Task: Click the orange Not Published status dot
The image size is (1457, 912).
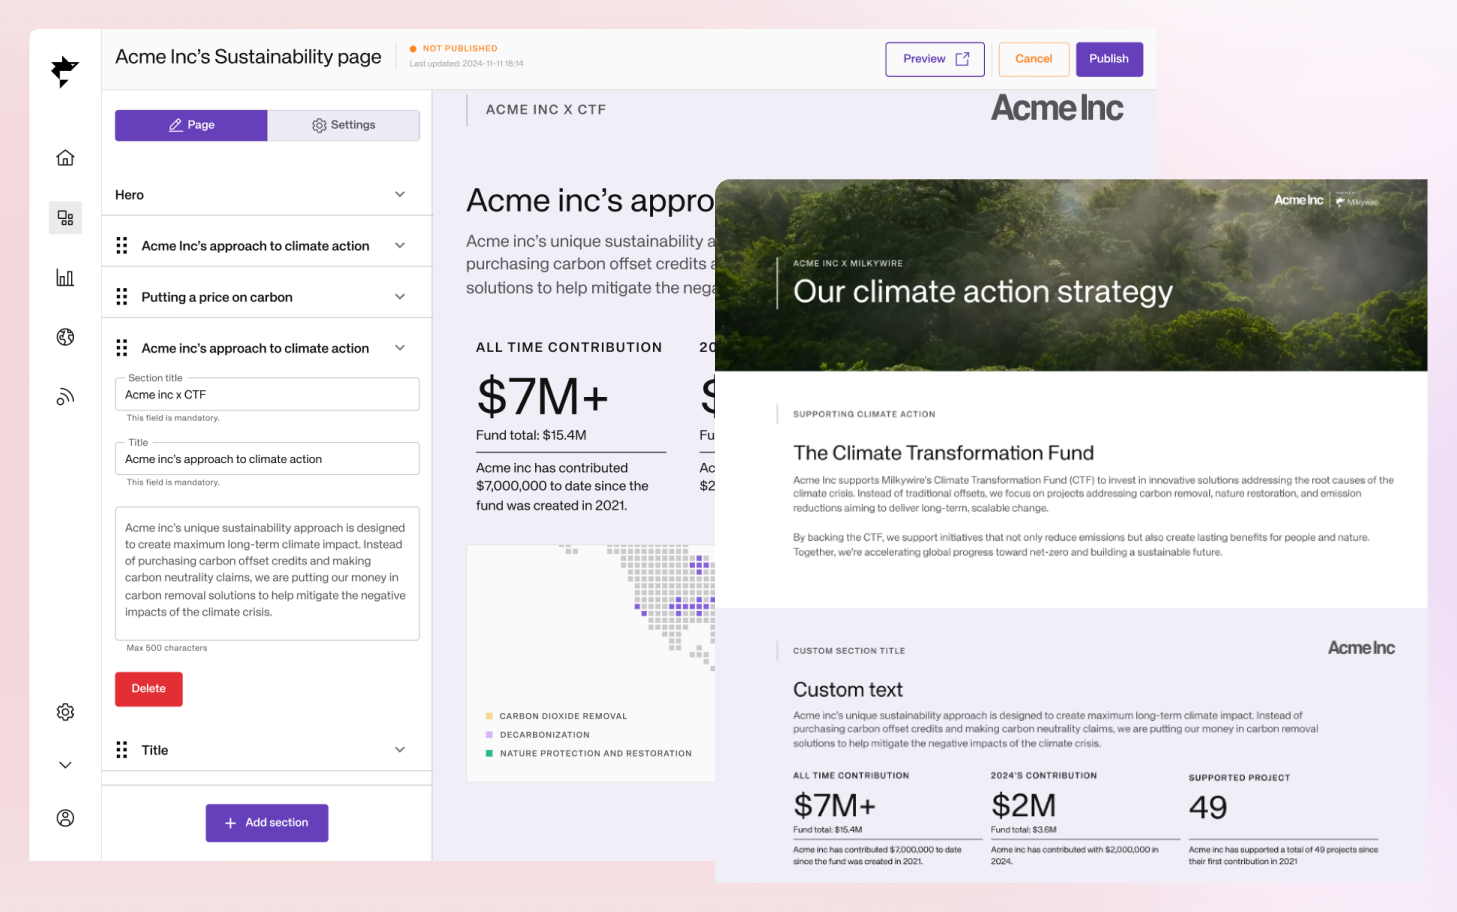Action: pos(413,48)
